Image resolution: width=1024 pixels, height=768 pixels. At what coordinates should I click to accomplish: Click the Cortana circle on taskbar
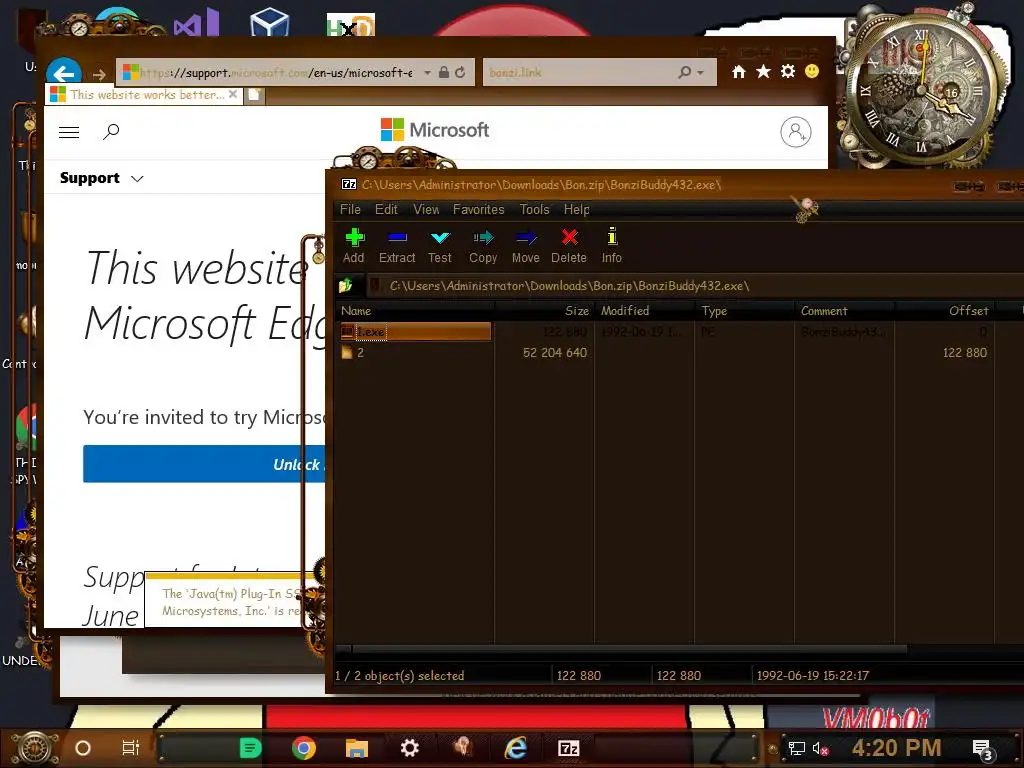(83, 748)
